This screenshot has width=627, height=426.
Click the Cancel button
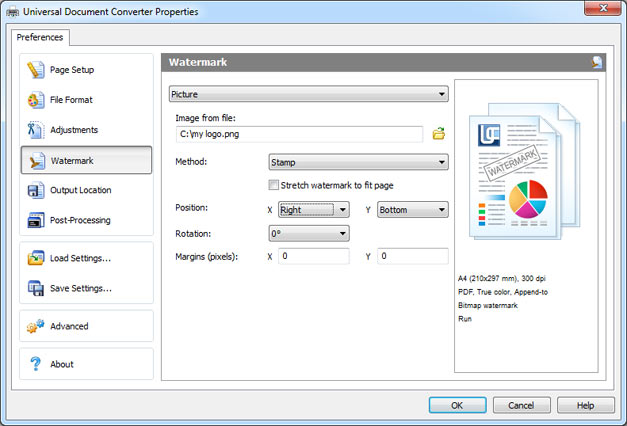coord(521,405)
